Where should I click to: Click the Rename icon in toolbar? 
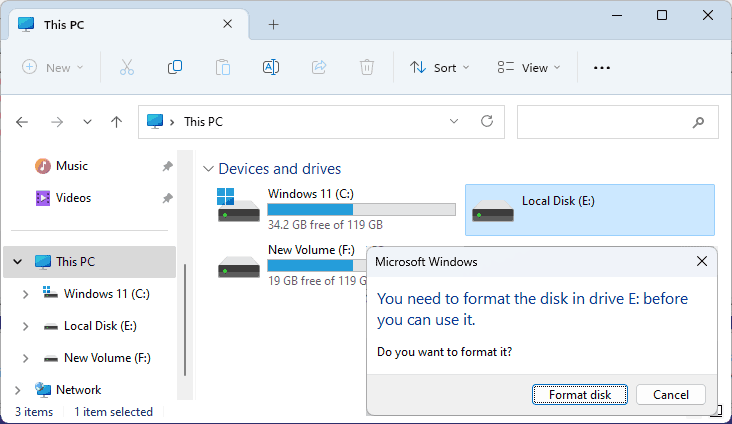pyautogui.click(x=270, y=67)
